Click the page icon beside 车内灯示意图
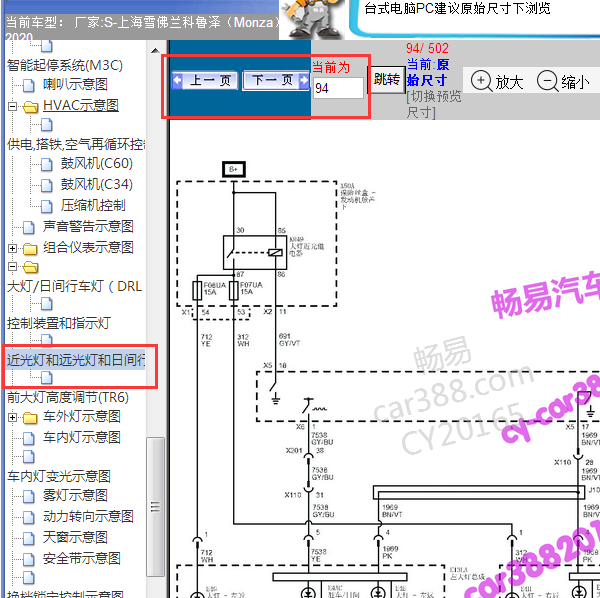Image resolution: width=600 pixels, height=598 pixels. click(29, 438)
